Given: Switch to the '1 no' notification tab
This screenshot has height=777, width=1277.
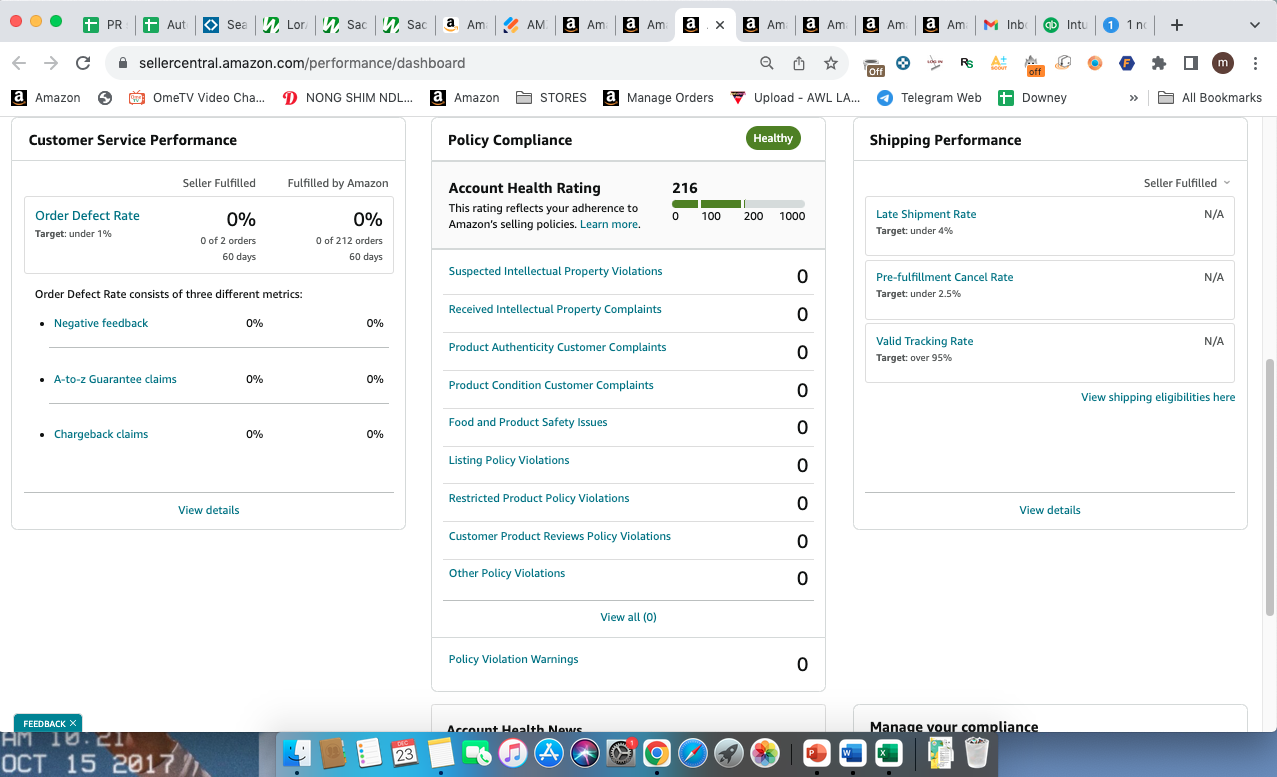Looking at the screenshot, I should point(1124,25).
